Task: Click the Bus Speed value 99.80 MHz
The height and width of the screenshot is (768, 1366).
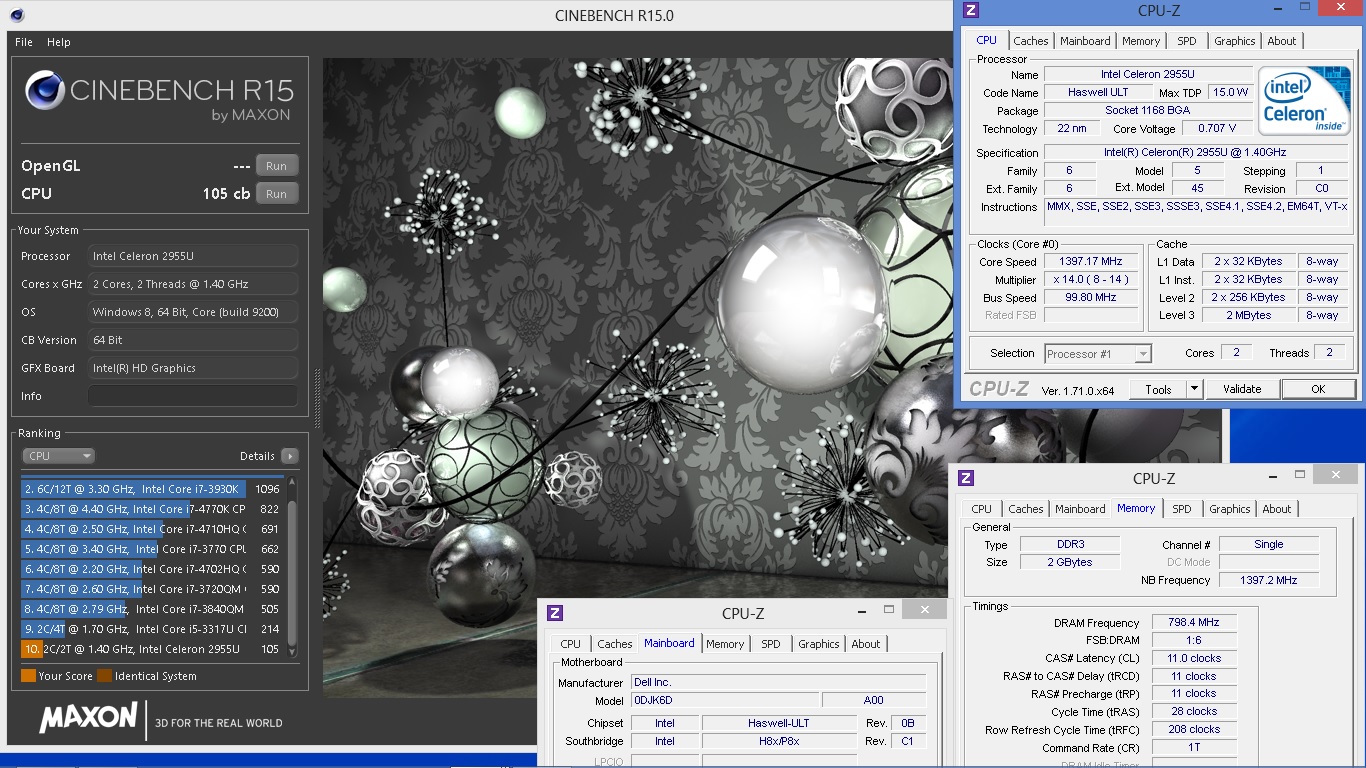Action: coord(1093,298)
